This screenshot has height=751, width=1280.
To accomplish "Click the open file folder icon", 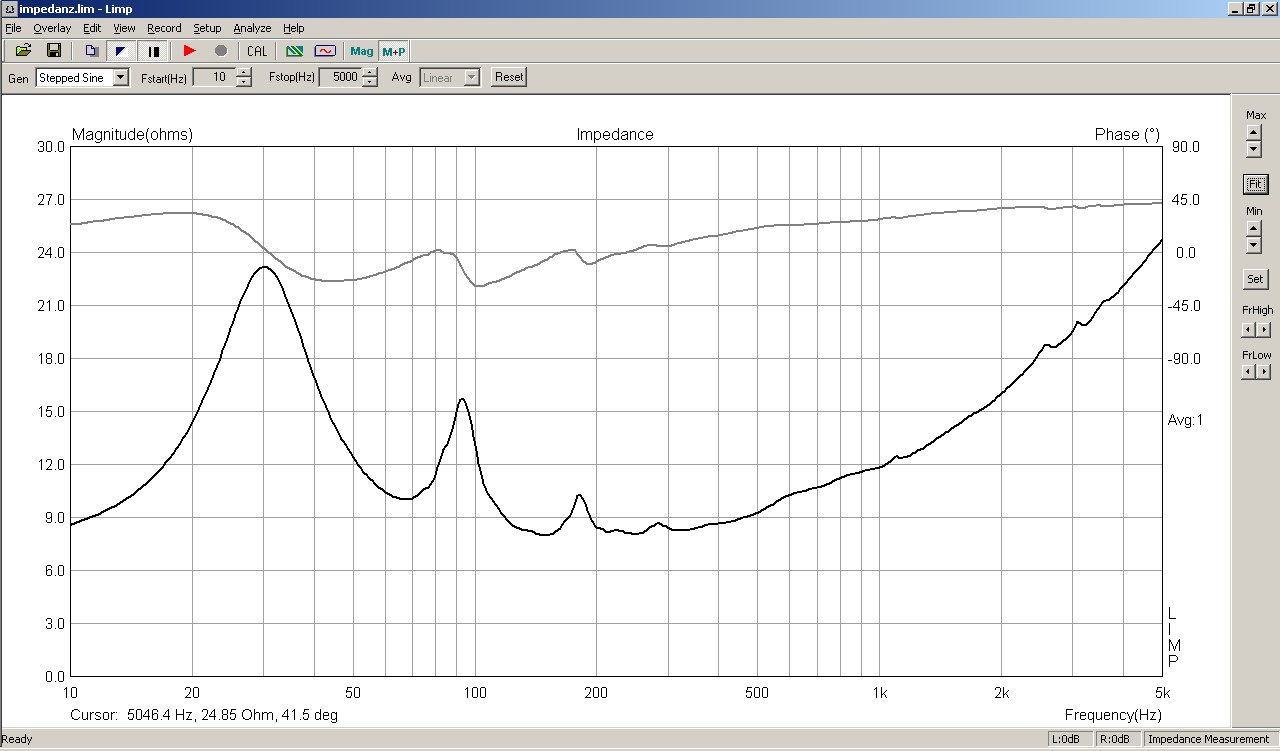I will [x=23, y=51].
